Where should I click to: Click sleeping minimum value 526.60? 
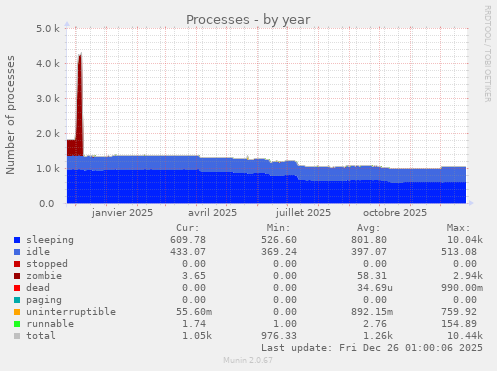[x=279, y=240]
